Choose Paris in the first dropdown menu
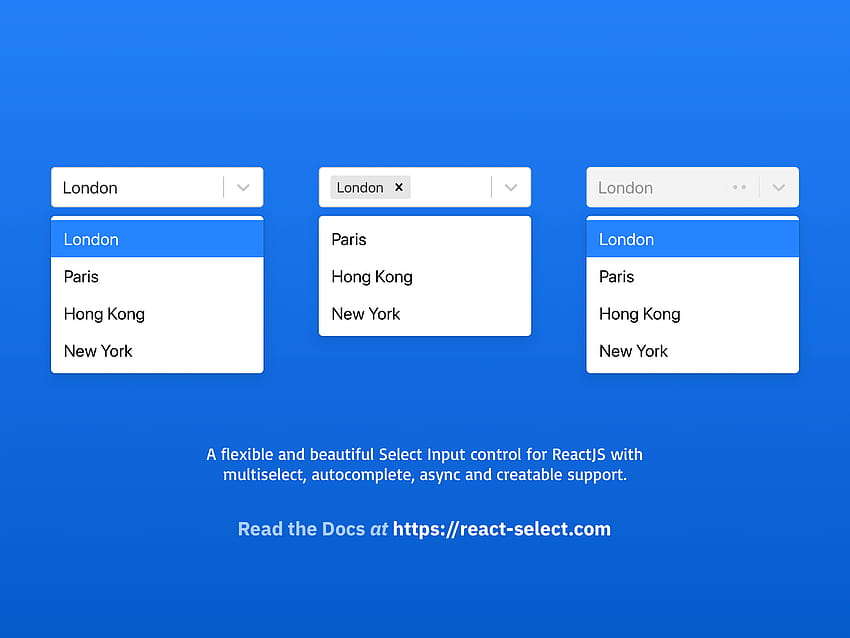This screenshot has height=638, width=850. click(157, 276)
